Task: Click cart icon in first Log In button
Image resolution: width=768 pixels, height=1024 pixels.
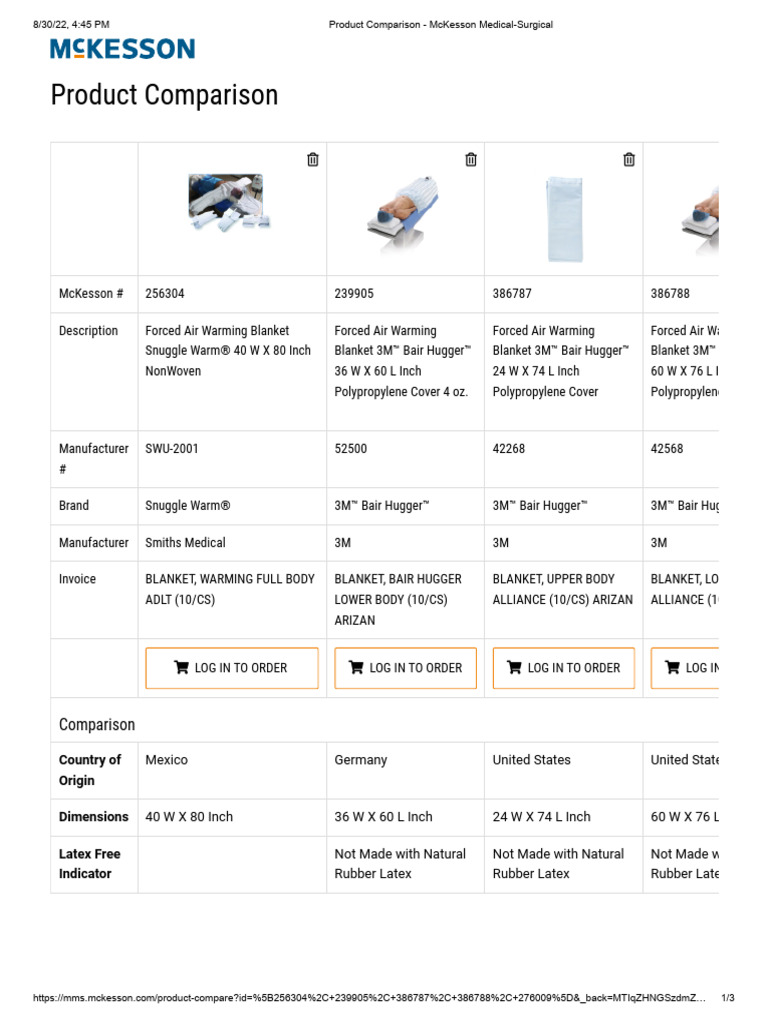Action: coord(181,667)
